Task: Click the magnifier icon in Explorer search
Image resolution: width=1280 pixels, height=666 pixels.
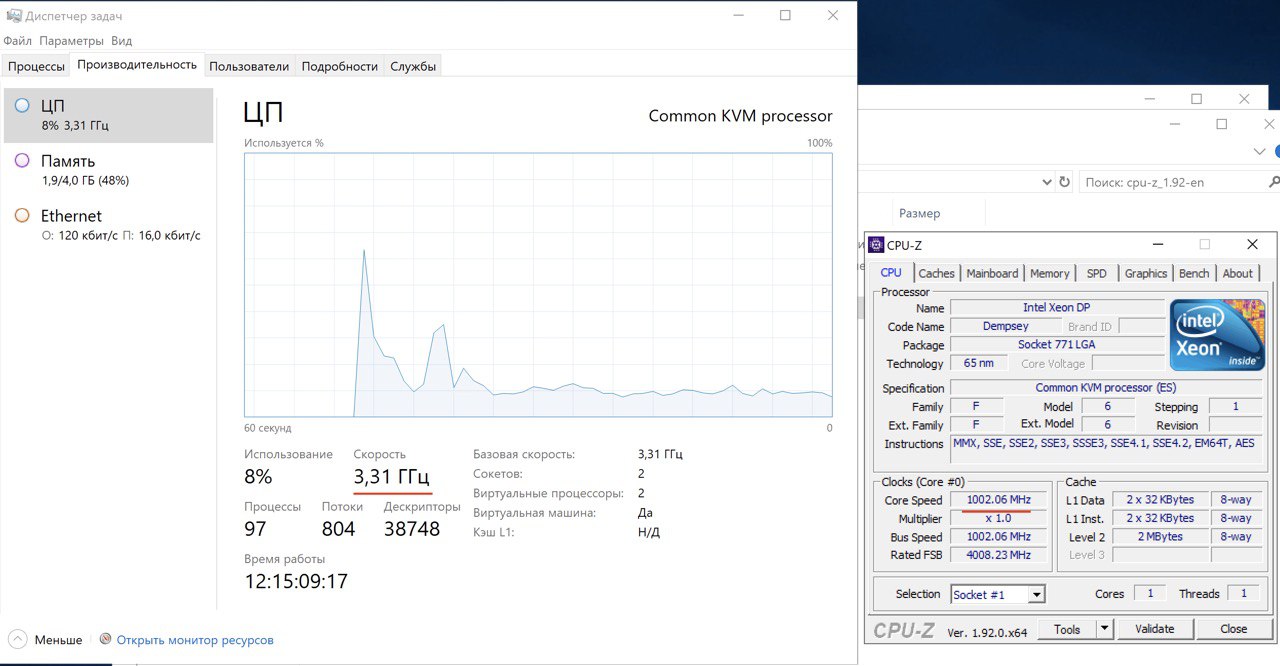Action: (1273, 182)
